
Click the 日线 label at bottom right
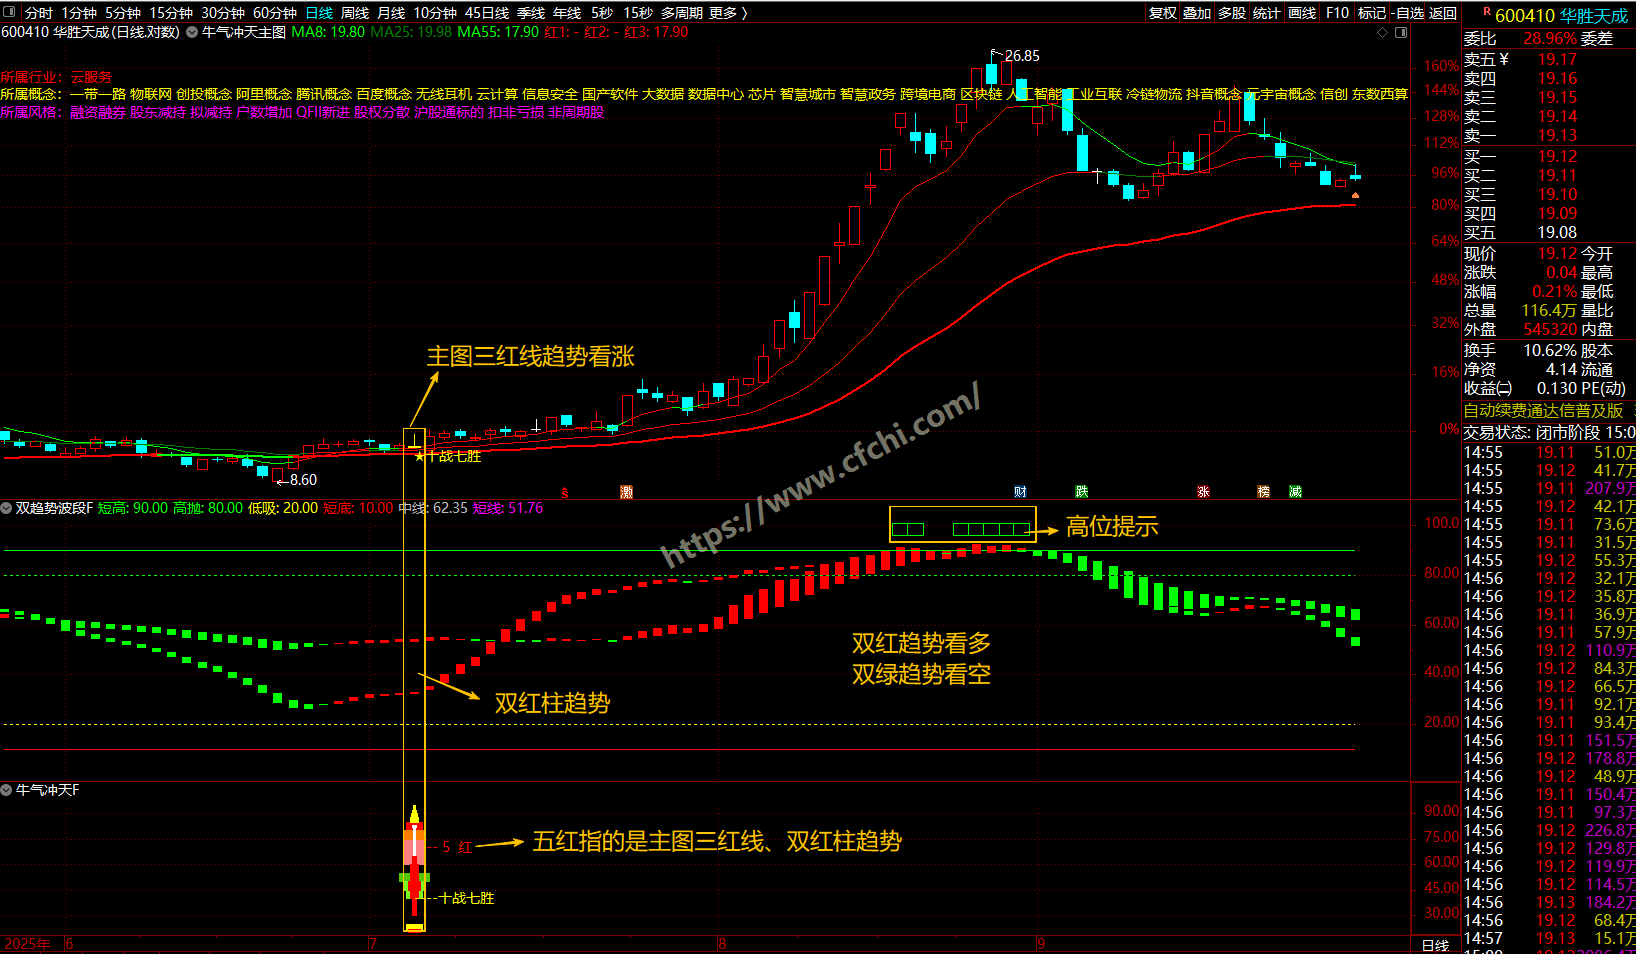click(x=1435, y=945)
